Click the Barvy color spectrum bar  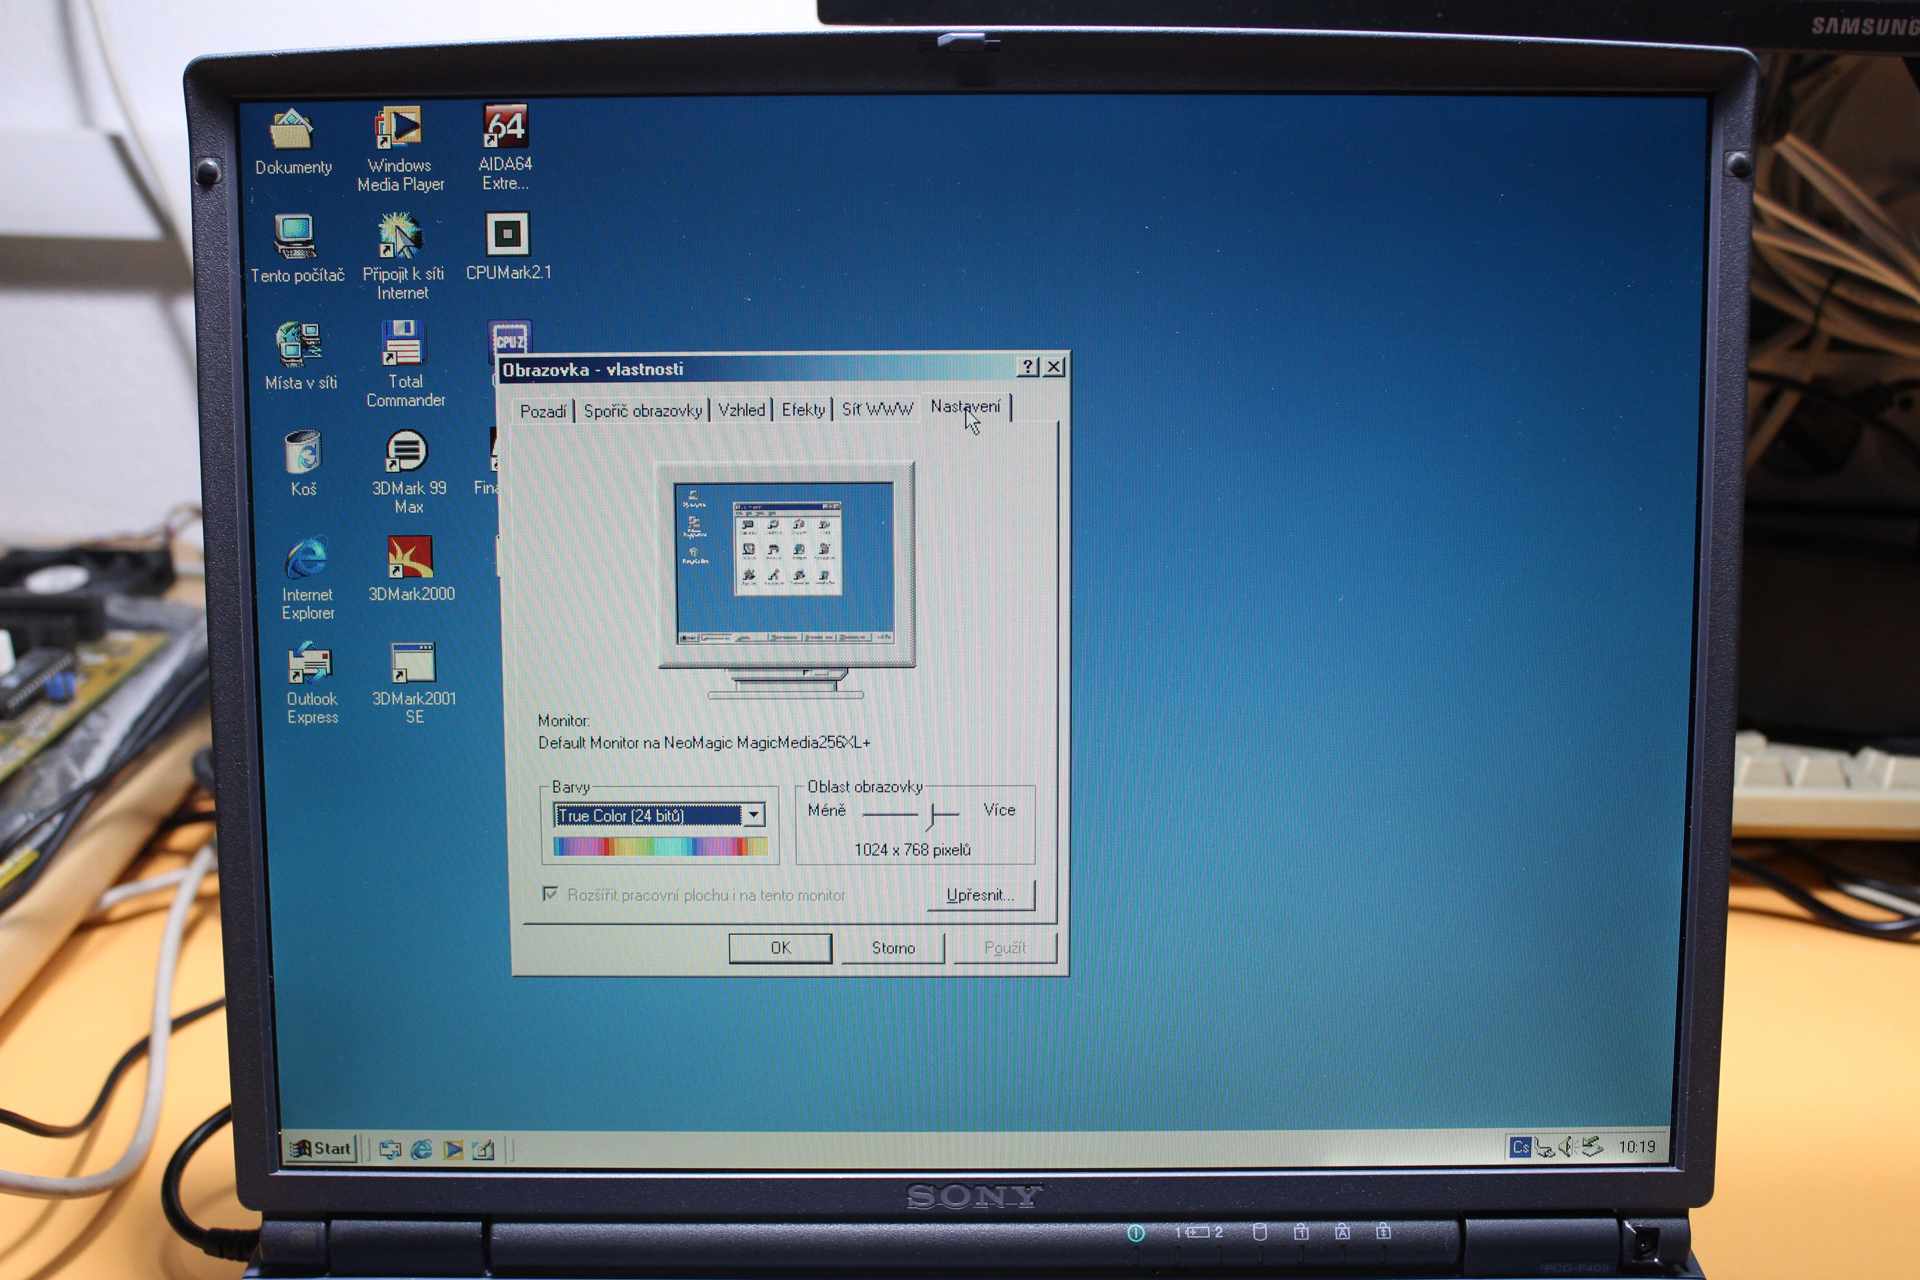coord(661,847)
